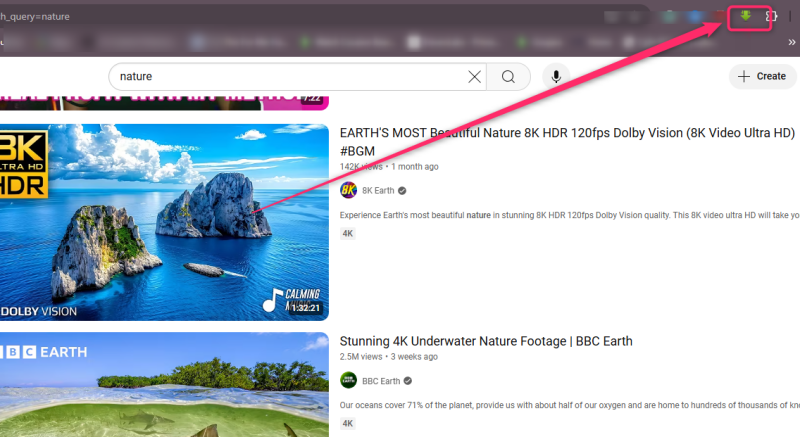Open the browser extensions puzzle icon
Viewport: 800px width, 437px height.
click(x=770, y=17)
